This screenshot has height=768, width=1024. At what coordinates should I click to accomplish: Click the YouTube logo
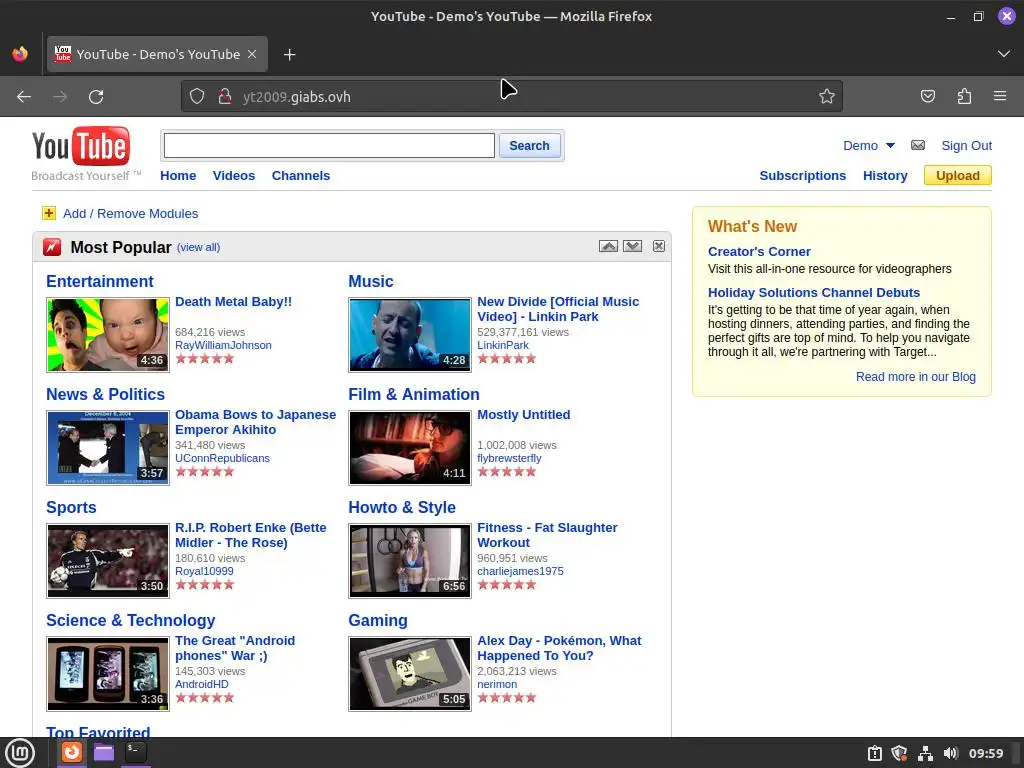pyautogui.click(x=80, y=147)
